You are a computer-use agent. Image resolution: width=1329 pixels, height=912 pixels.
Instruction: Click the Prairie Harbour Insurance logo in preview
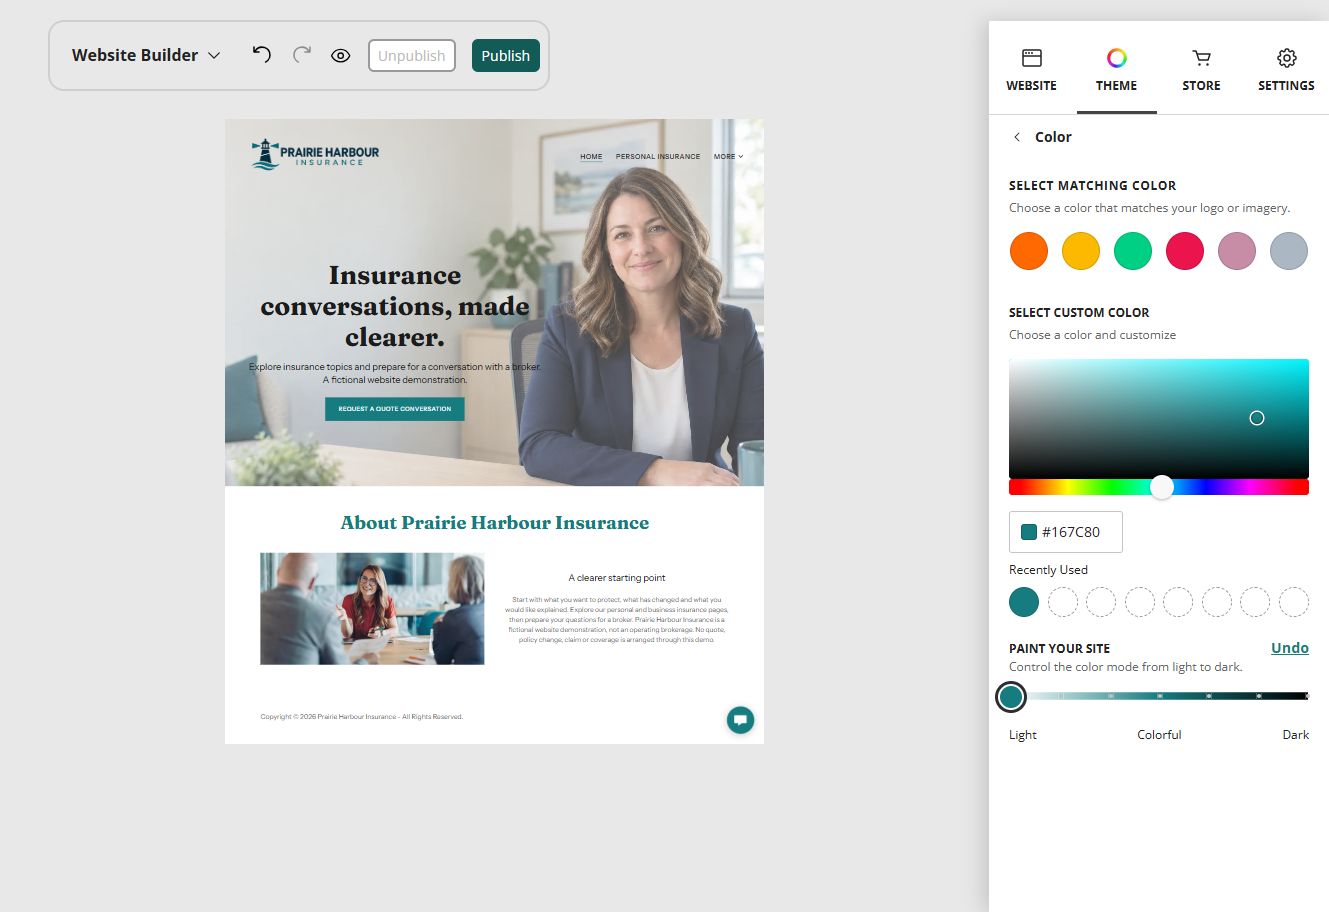(x=315, y=154)
